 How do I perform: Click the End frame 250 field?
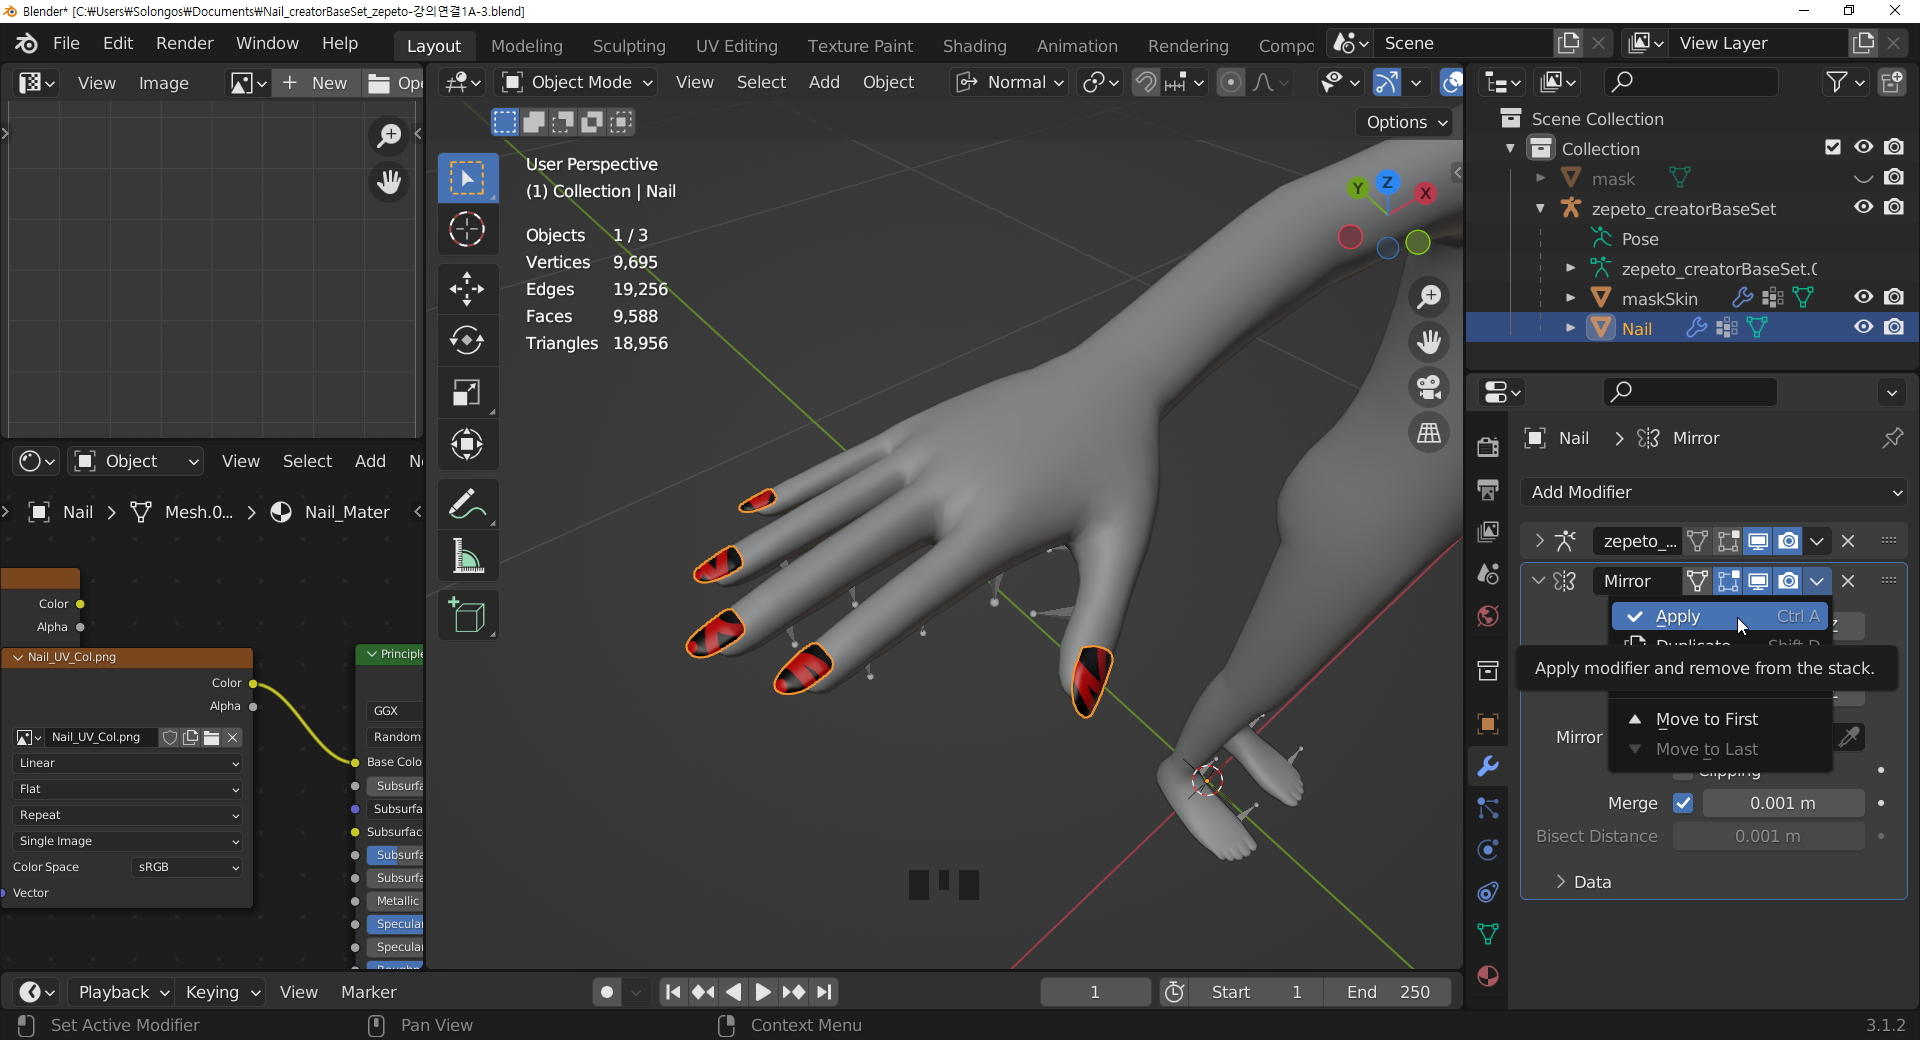(1388, 992)
